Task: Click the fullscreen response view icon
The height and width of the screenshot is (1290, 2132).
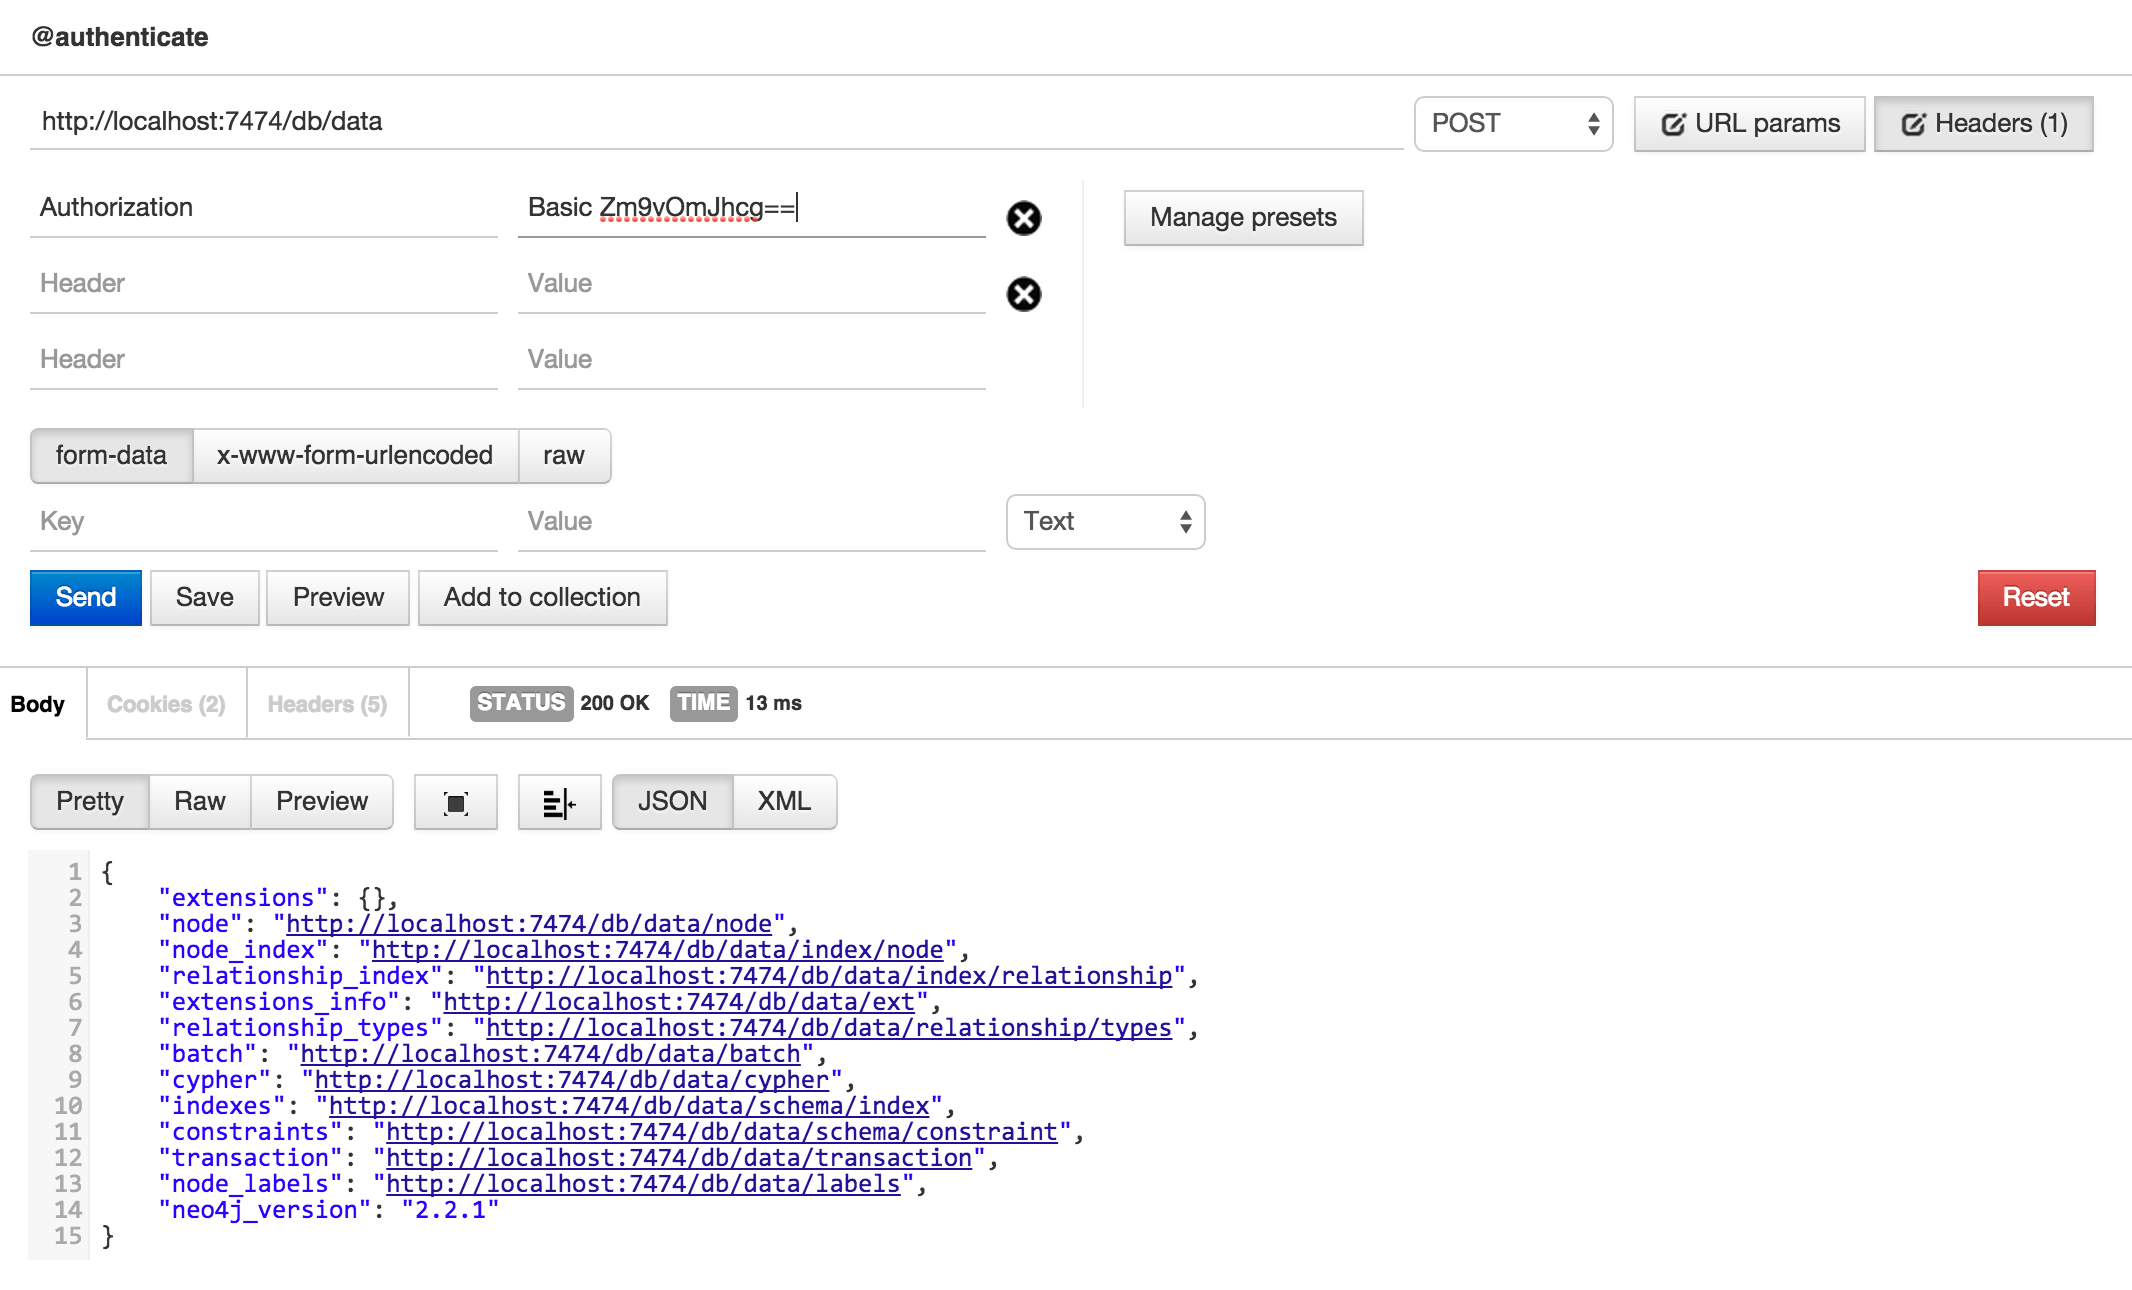Action: point(456,802)
